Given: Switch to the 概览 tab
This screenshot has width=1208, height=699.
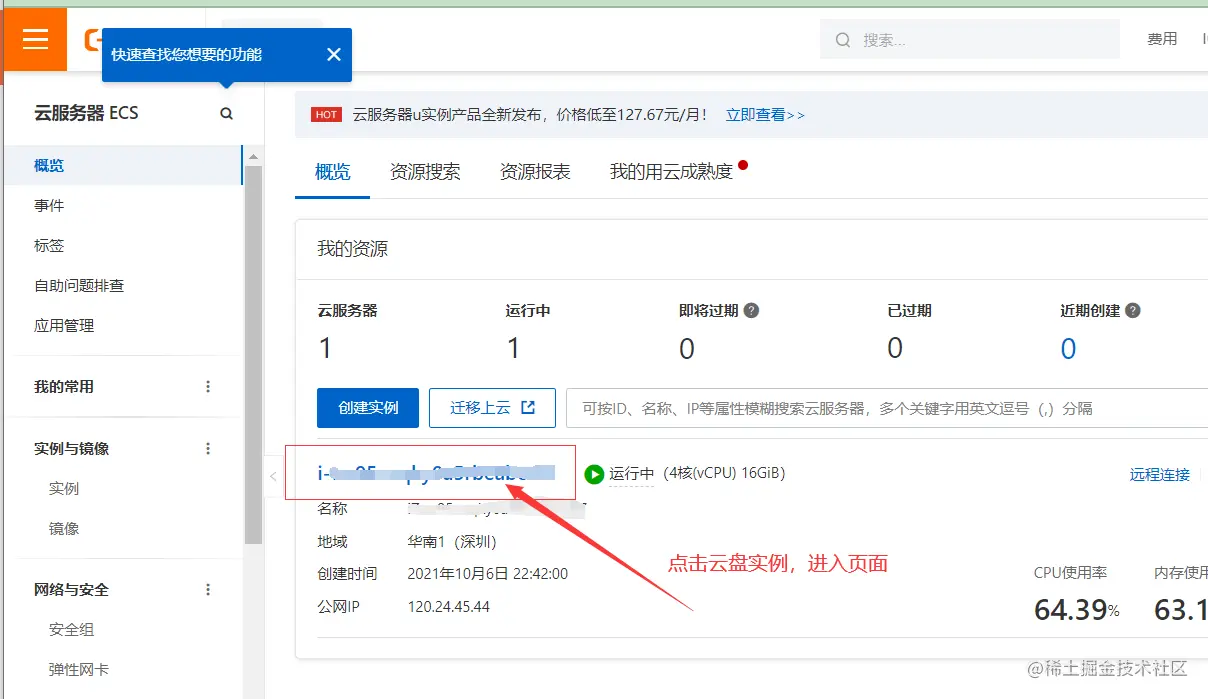Looking at the screenshot, I should [x=333, y=172].
